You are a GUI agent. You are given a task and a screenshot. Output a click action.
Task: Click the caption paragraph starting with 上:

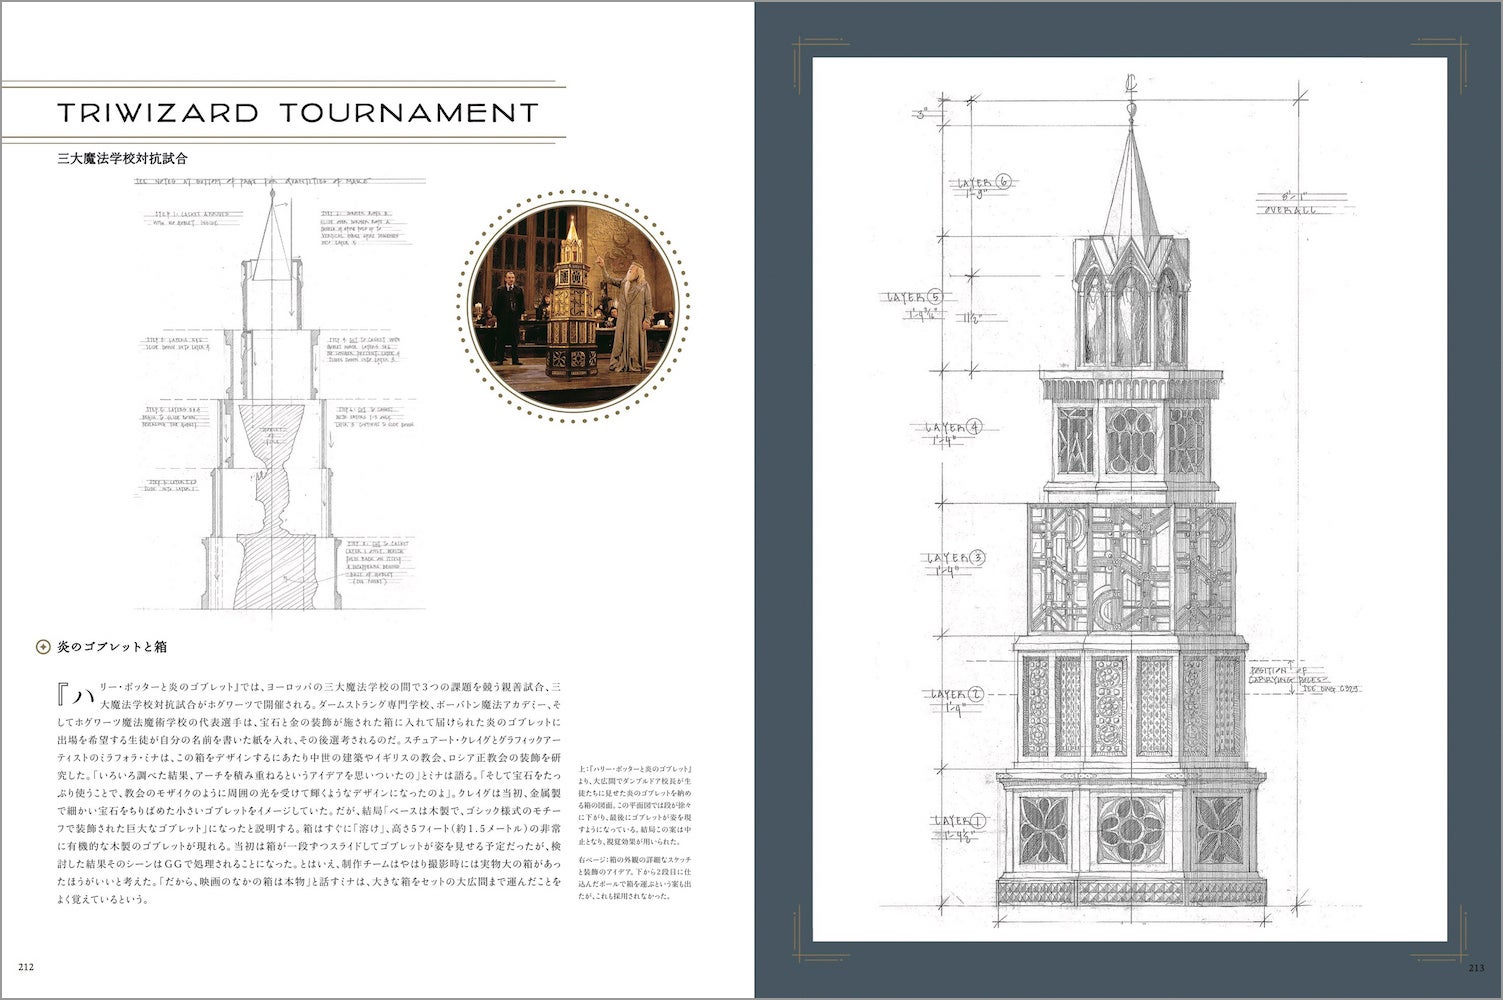(636, 805)
